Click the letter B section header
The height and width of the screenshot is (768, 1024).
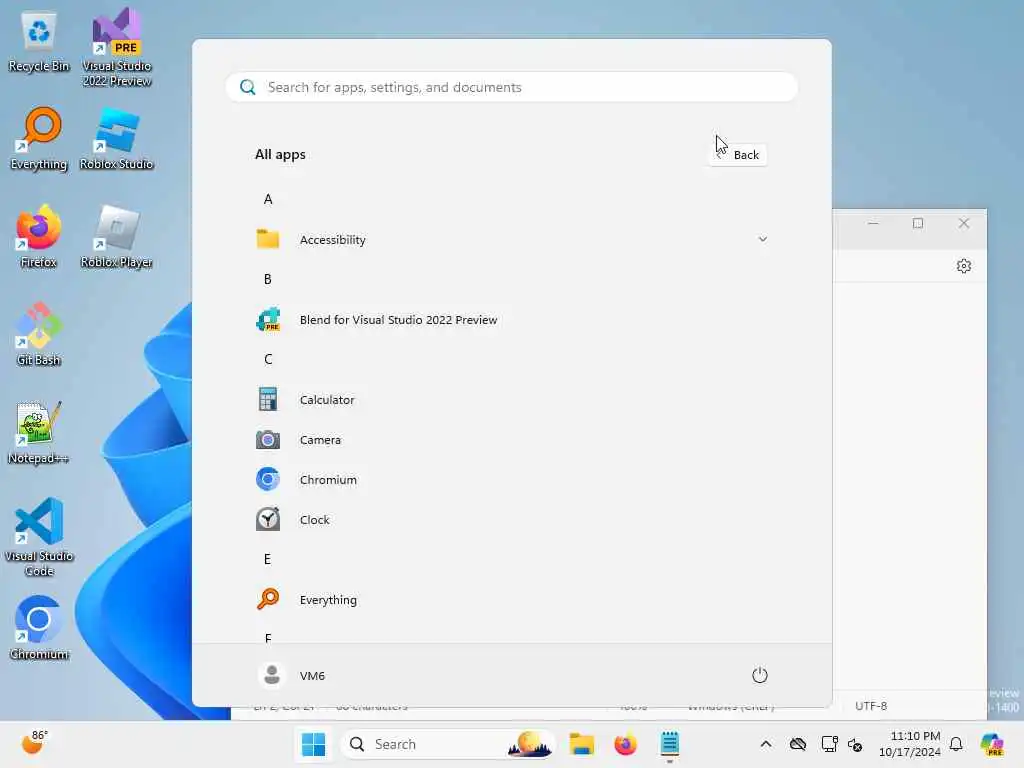268,280
